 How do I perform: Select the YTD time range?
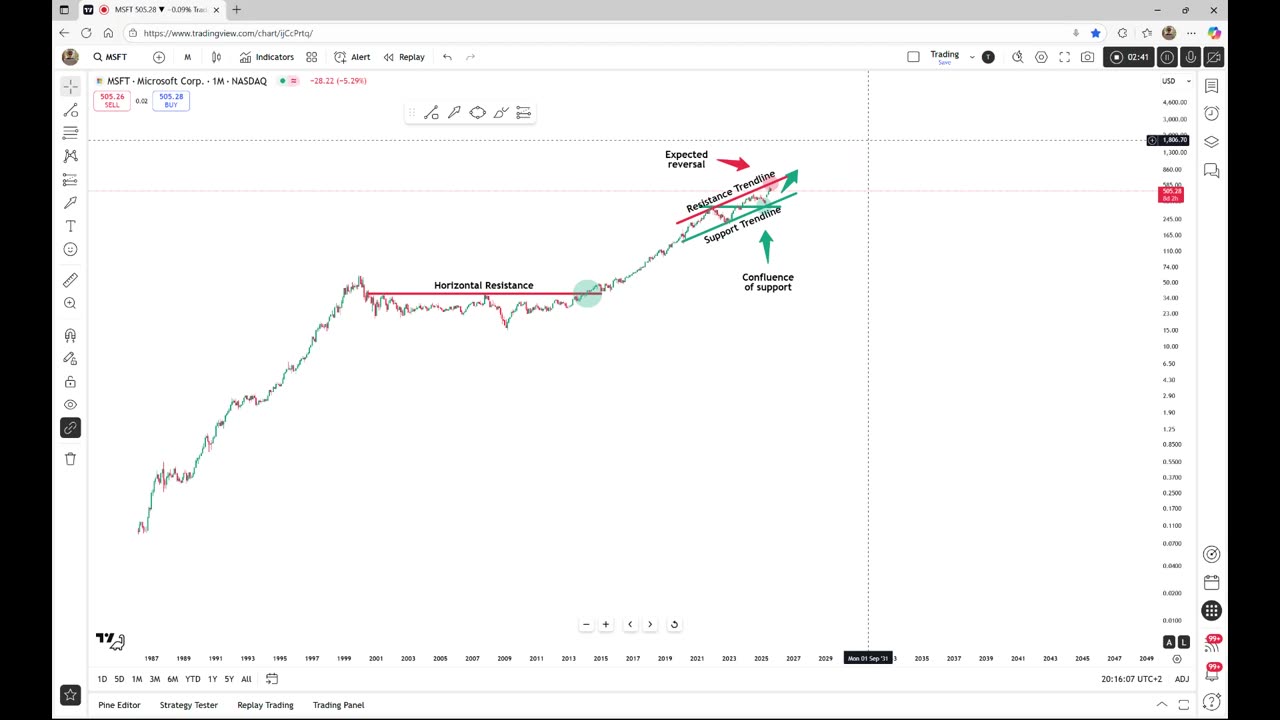[192, 679]
